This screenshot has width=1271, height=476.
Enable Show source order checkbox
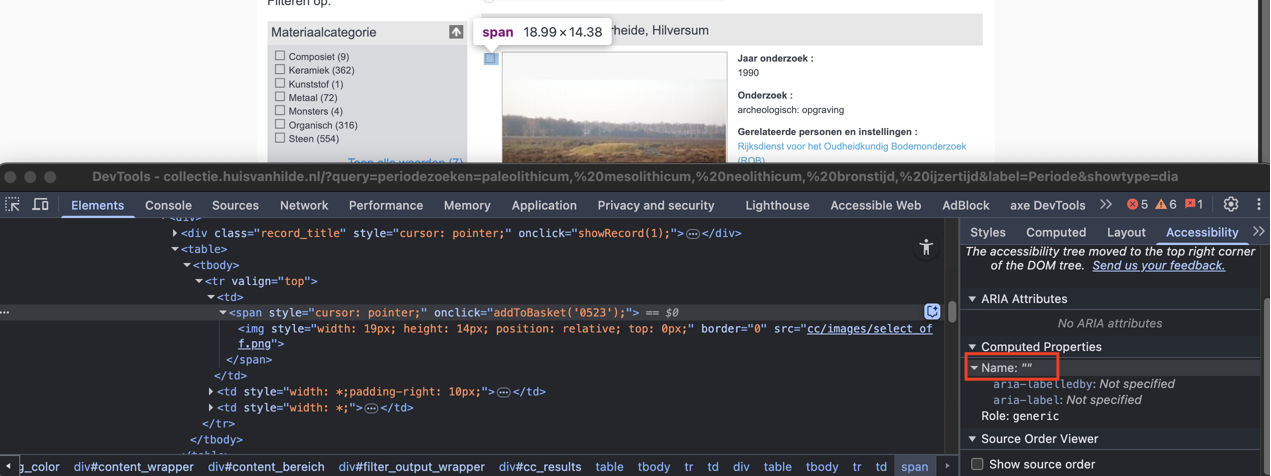coord(977,464)
